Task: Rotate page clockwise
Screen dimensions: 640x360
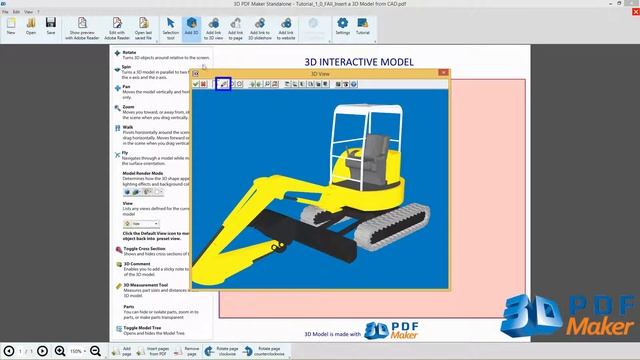Action: [x=222, y=351]
